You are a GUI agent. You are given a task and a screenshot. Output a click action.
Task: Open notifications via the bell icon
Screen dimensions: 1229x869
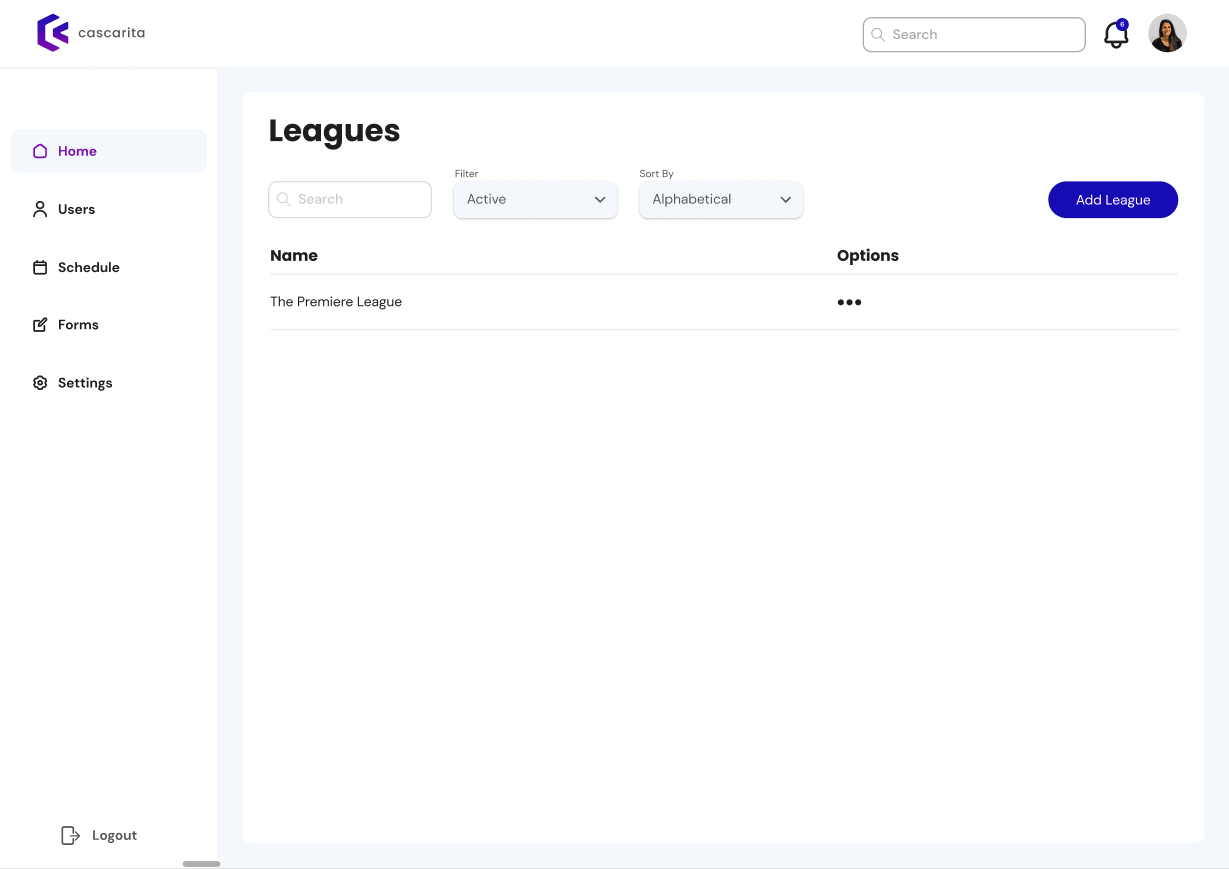tap(1115, 35)
